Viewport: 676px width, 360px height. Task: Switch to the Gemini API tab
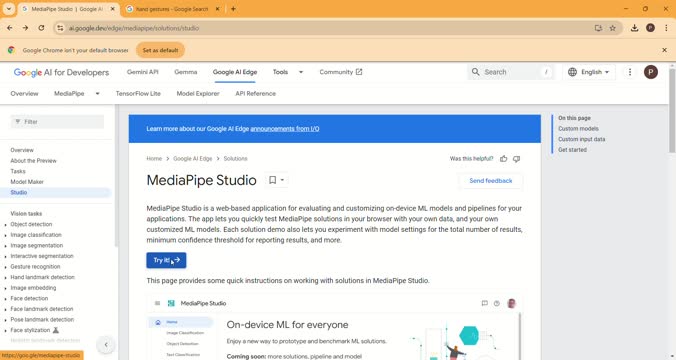click(x=143, y=72)
